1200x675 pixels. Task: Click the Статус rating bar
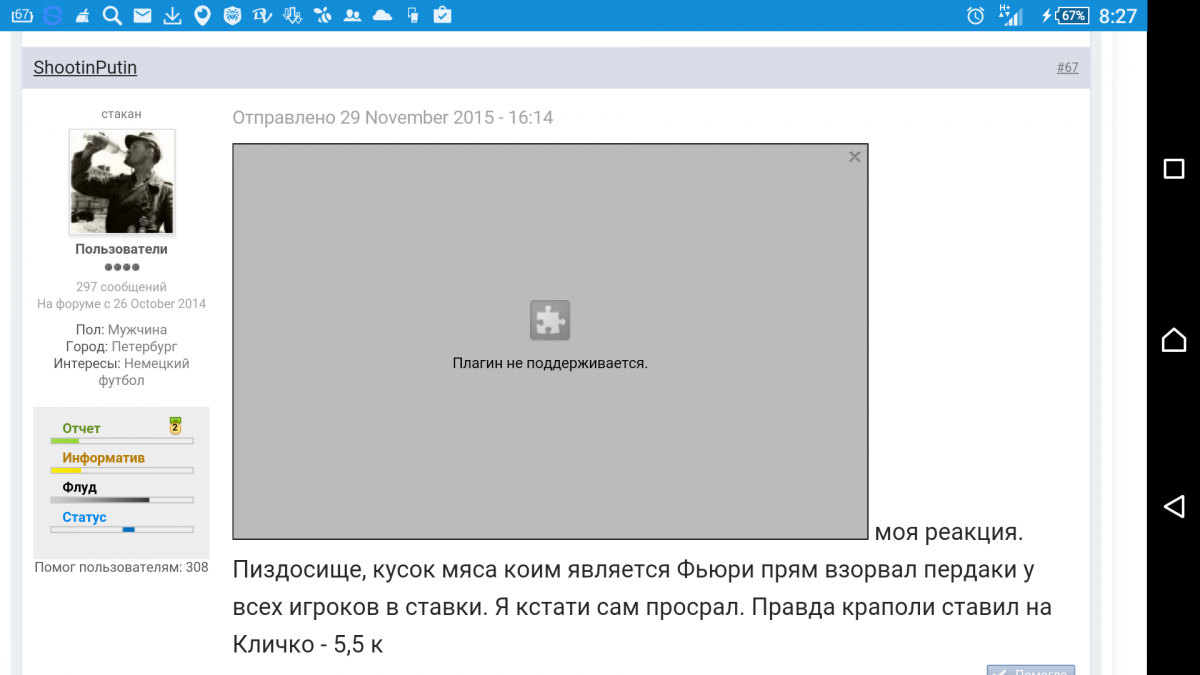point(121,529)
